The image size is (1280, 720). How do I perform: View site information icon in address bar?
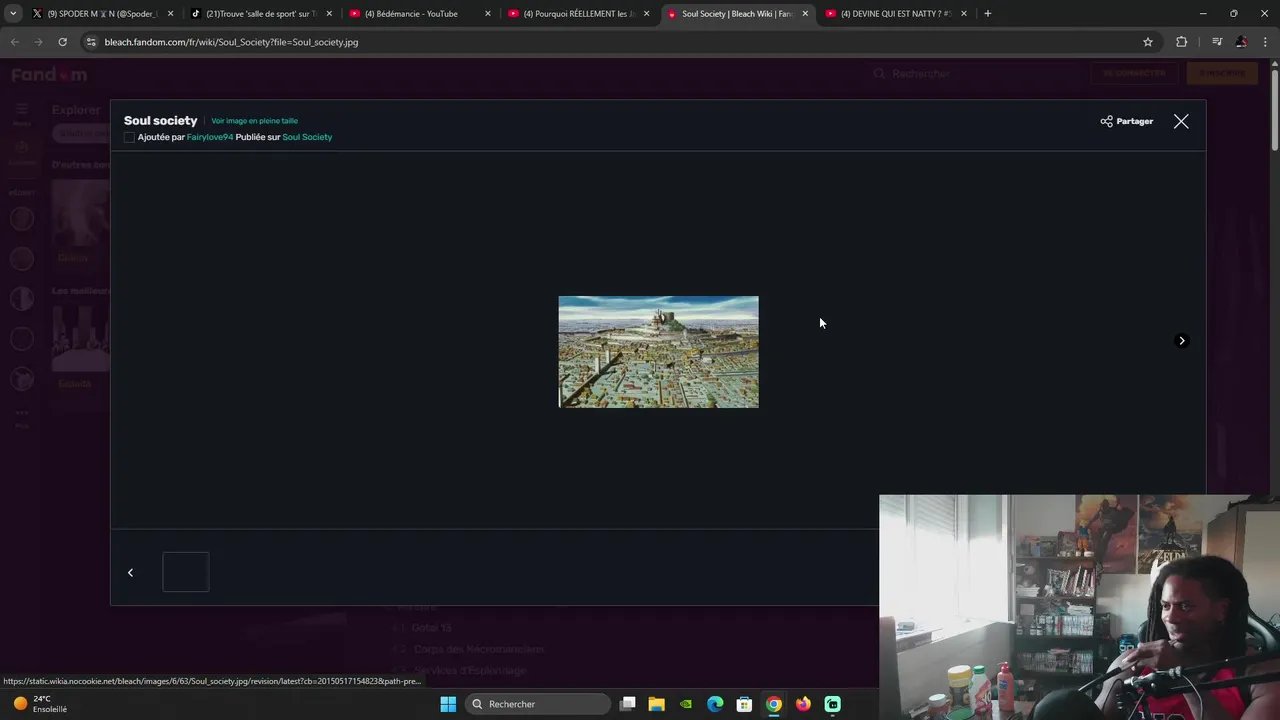pos(91,42)
